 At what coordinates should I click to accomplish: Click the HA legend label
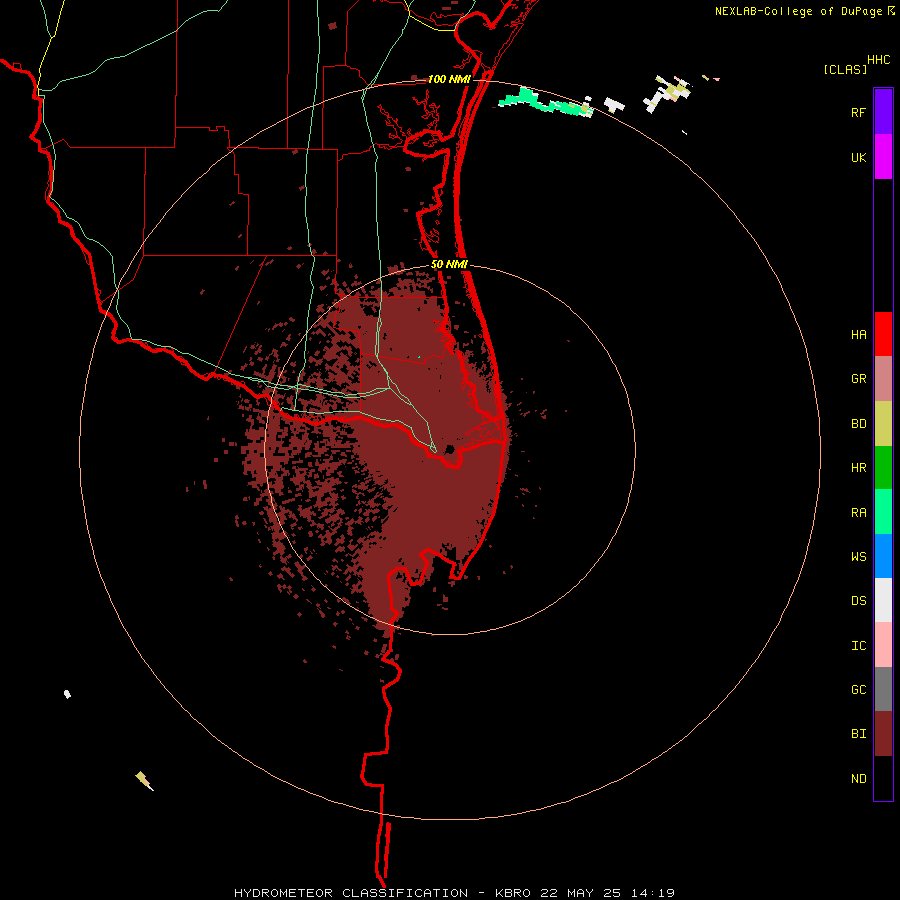(x=858, y=335)
